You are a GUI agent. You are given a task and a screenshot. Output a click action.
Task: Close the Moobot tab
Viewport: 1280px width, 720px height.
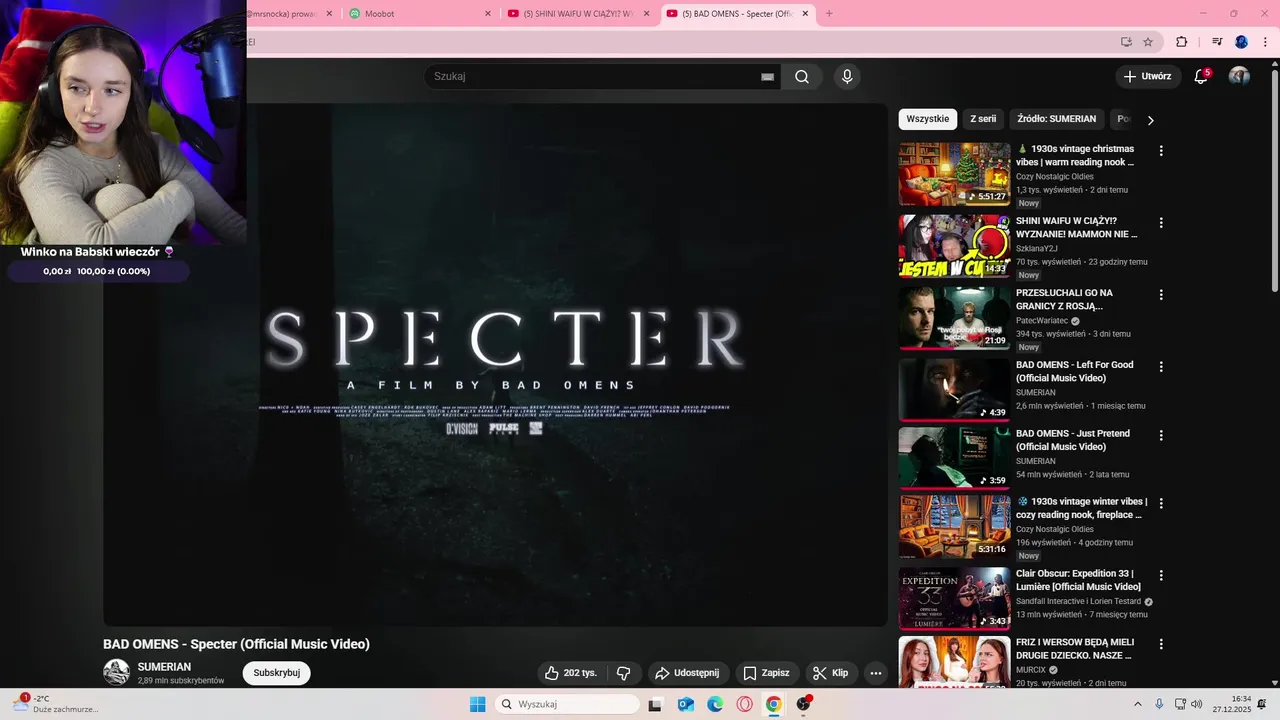pyautogui.click(x=488, y=13)
